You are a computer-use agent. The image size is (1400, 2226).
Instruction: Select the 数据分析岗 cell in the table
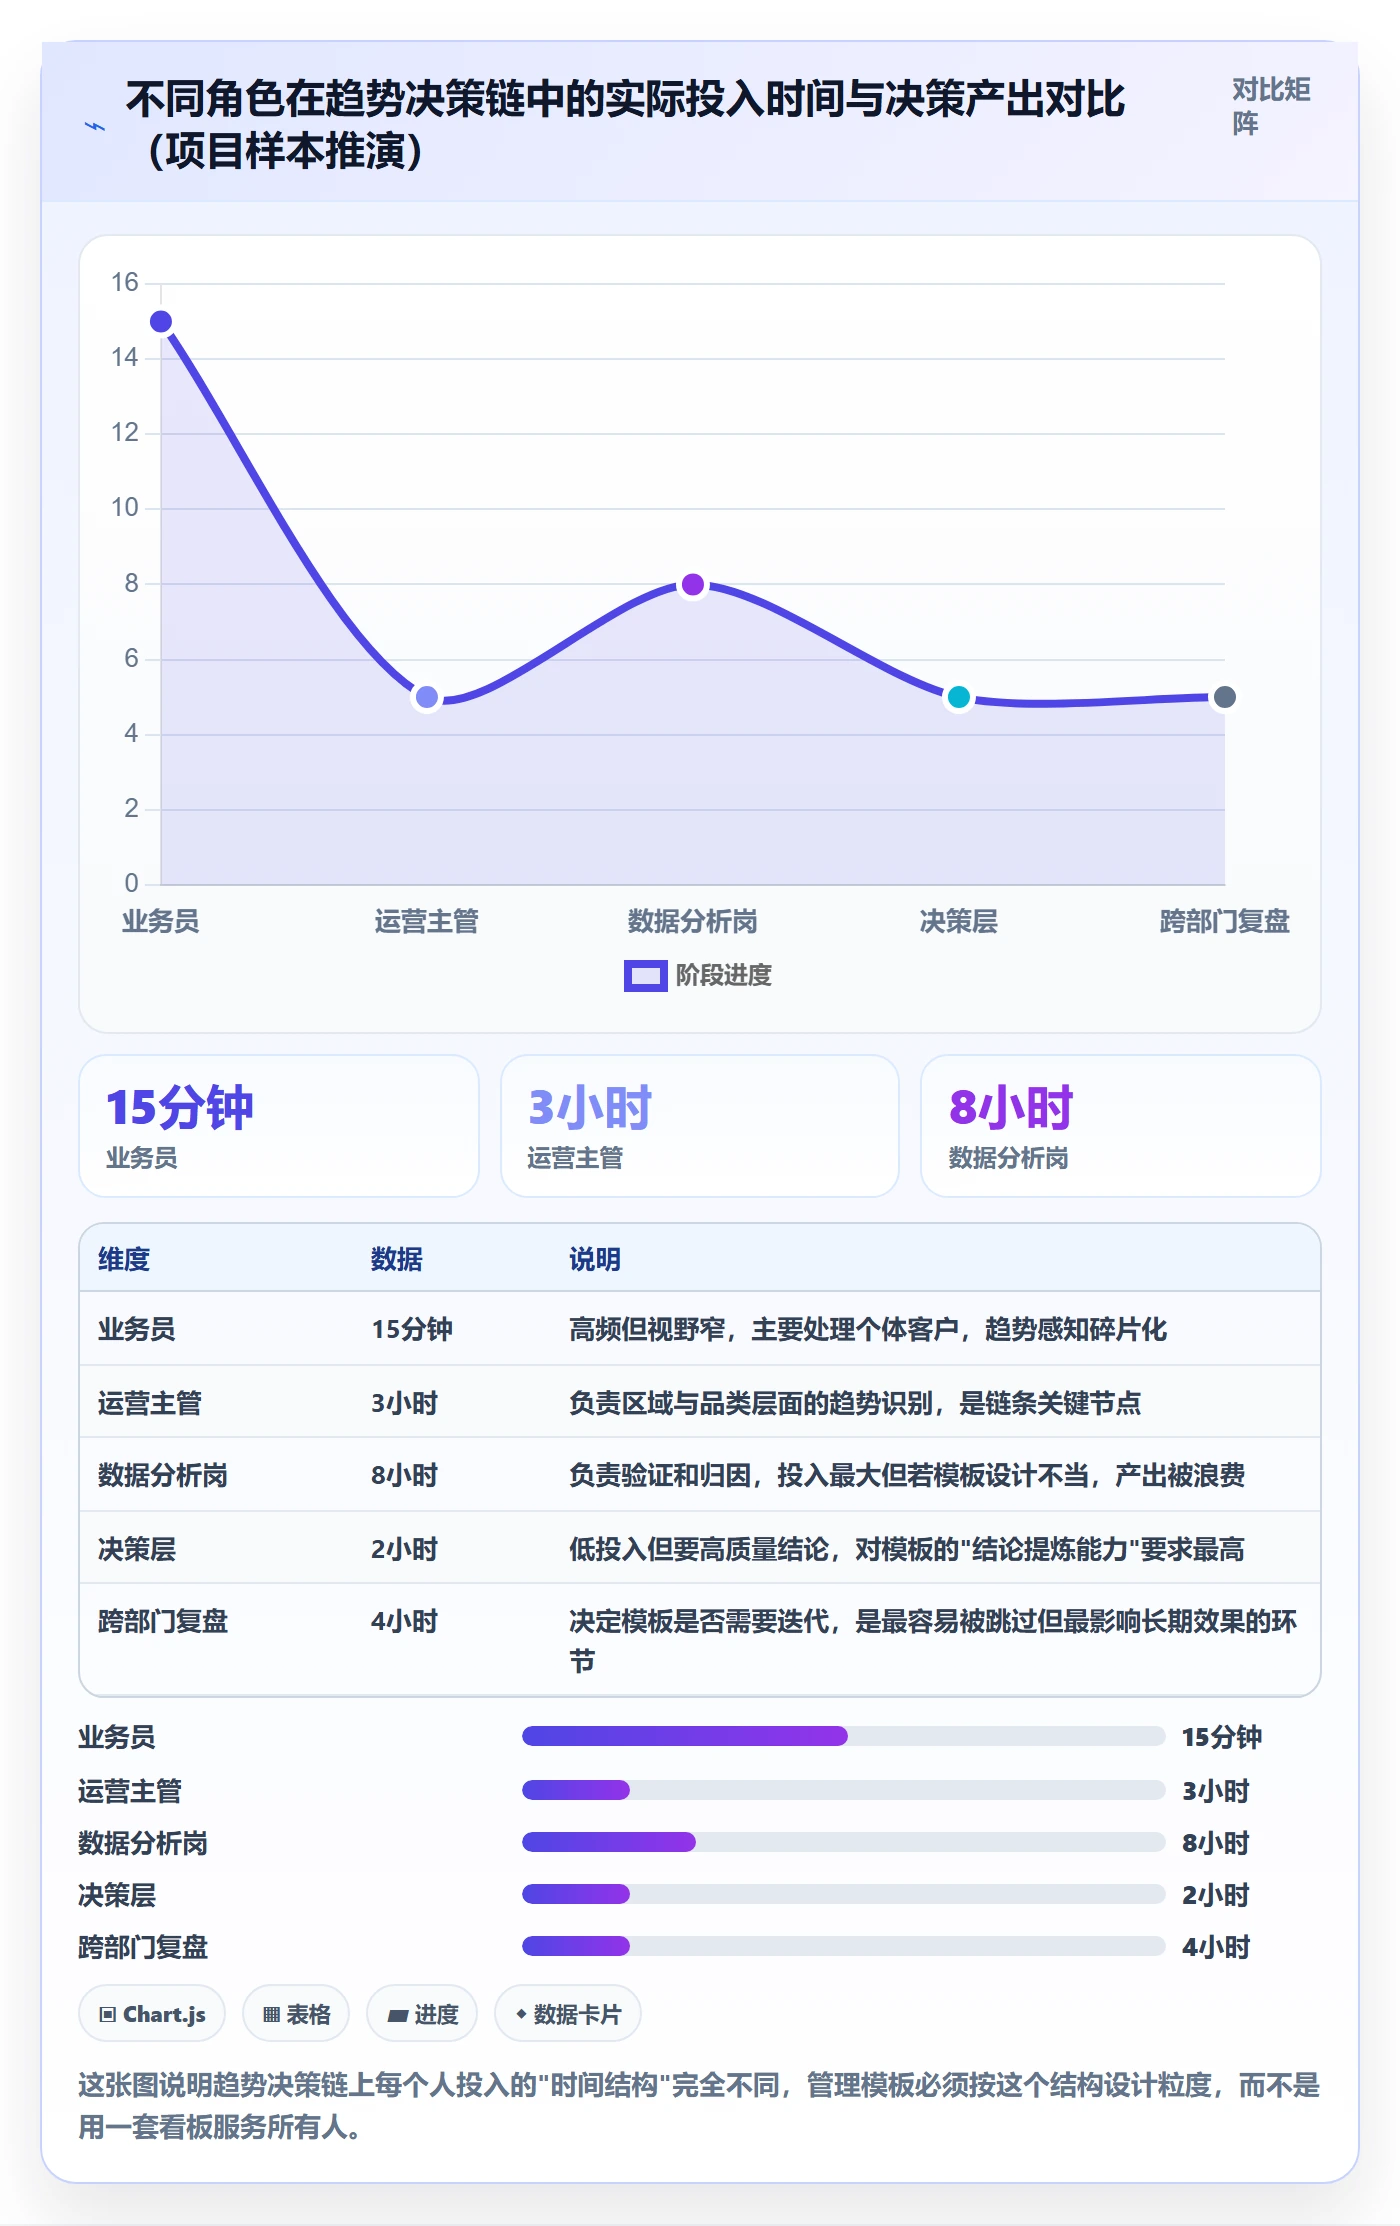(163, 1475)
